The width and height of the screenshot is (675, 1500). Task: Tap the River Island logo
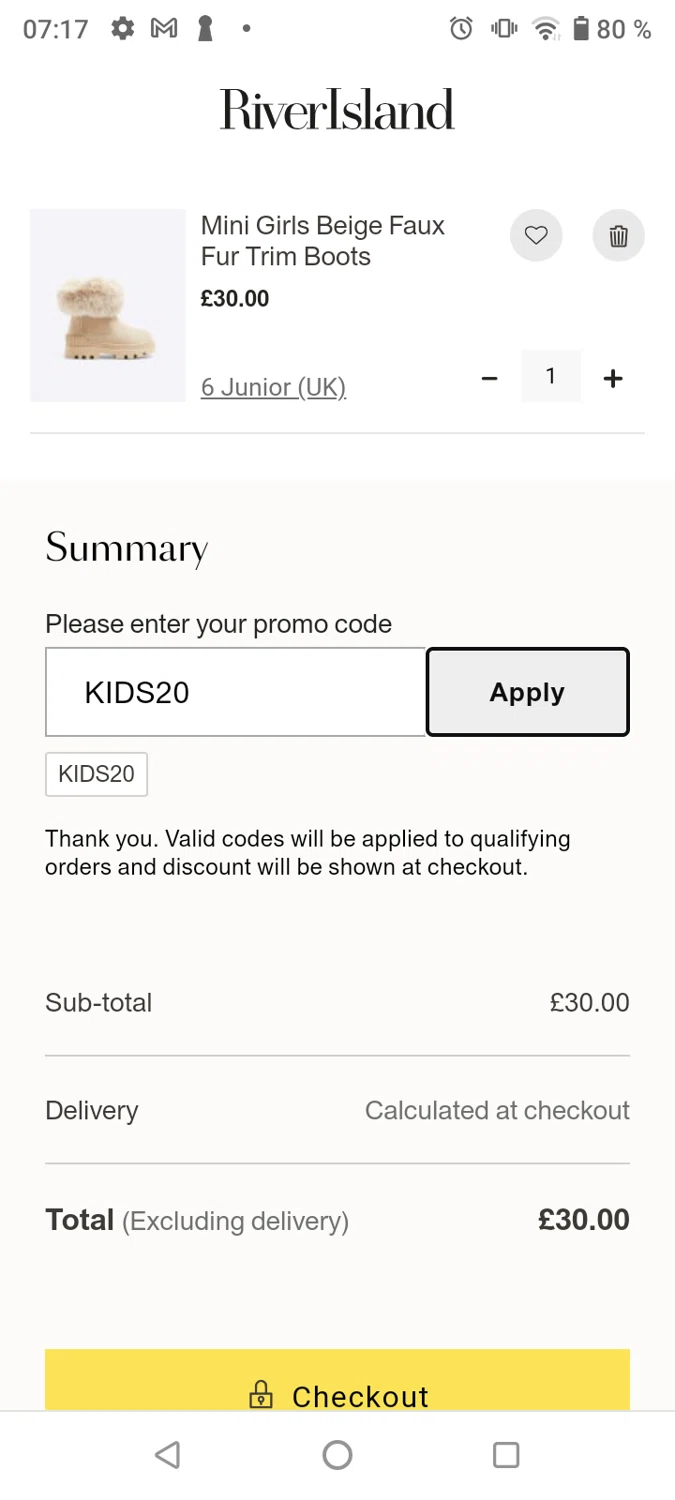[x=337, y=110]
